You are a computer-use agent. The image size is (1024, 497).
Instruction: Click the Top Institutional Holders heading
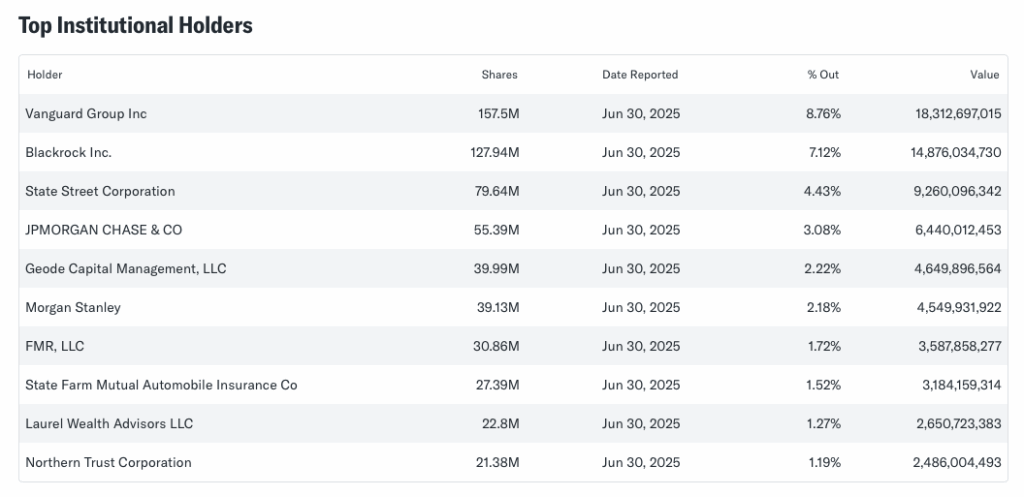click(x=135, y=26)
